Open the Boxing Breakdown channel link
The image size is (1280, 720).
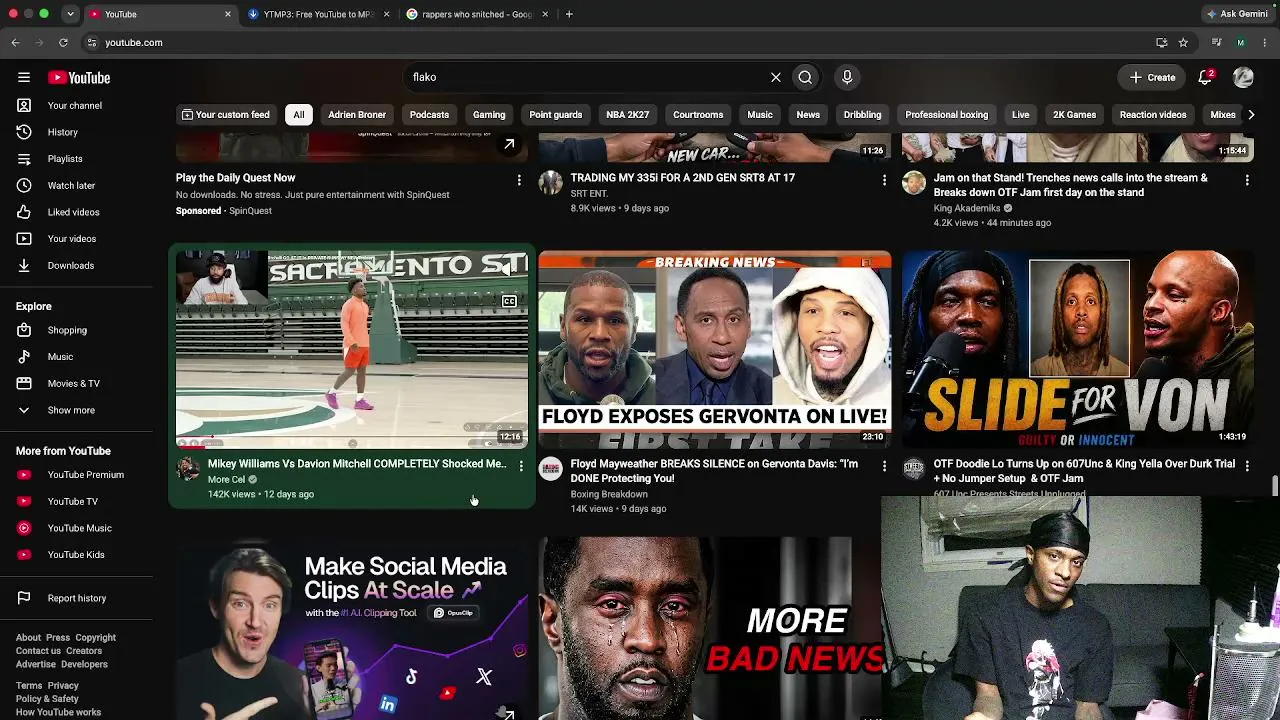pyautogui.click(x=609, y=494)
